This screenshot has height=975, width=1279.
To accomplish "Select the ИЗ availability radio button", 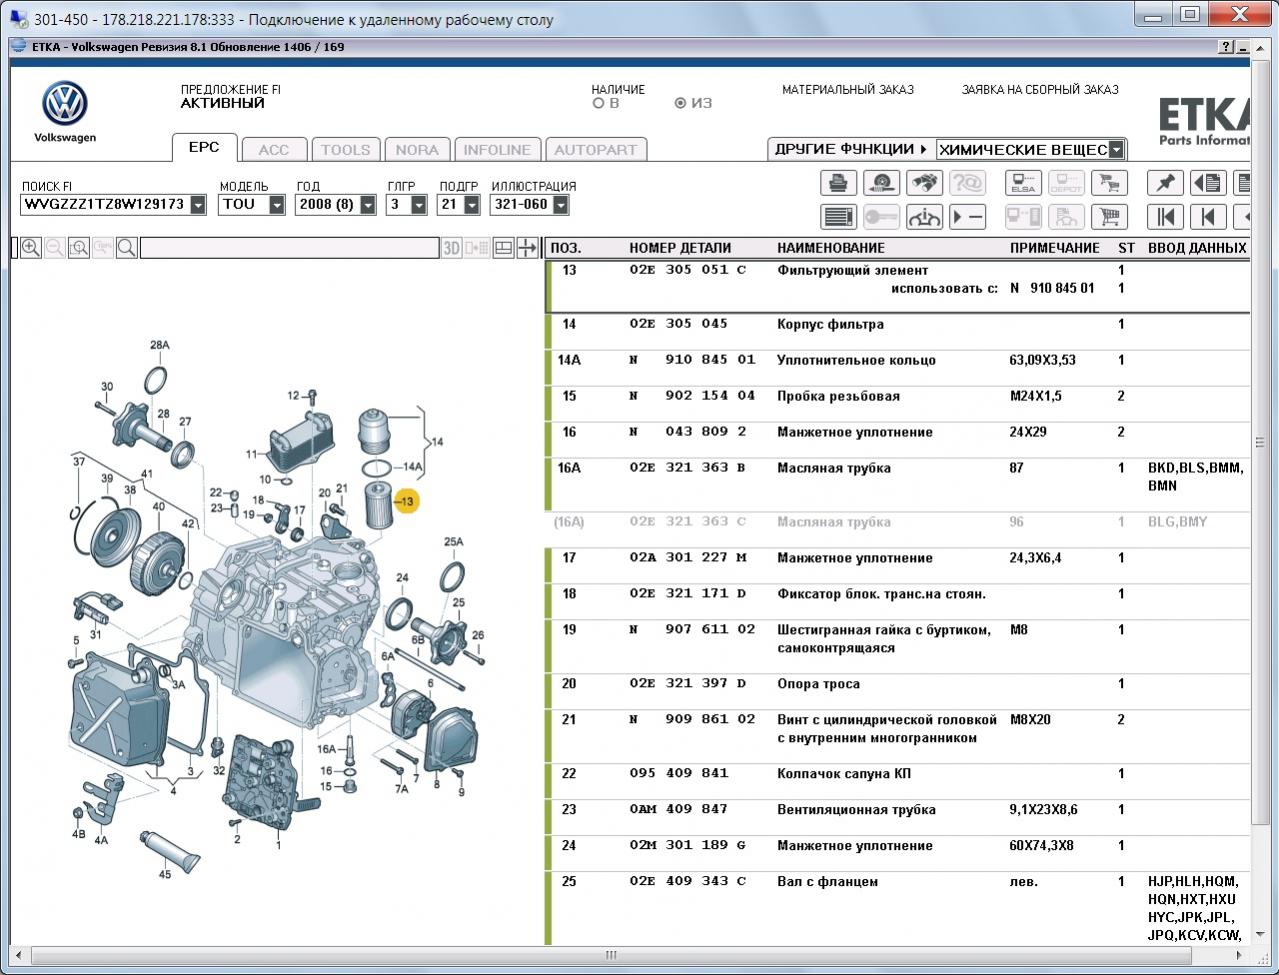I will [x=681, y=103].
